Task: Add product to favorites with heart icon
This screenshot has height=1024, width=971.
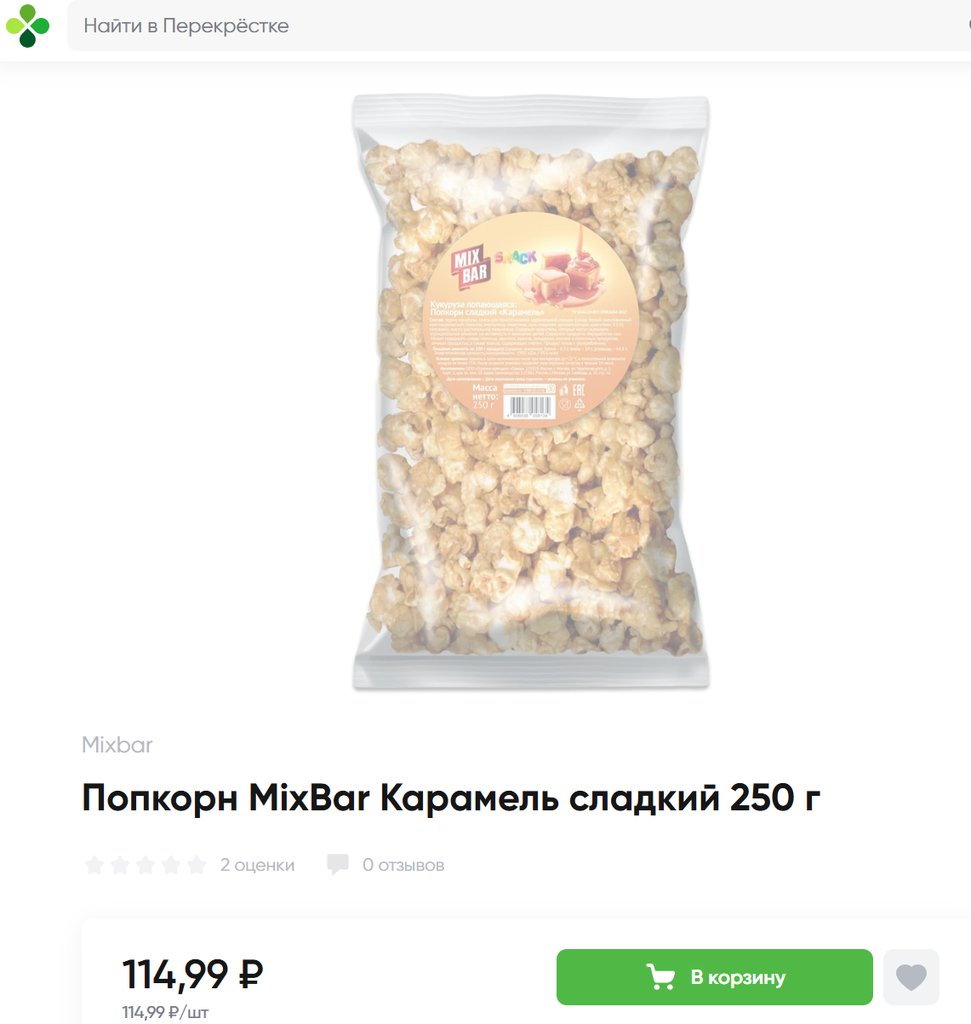Action: pos(911,977)
